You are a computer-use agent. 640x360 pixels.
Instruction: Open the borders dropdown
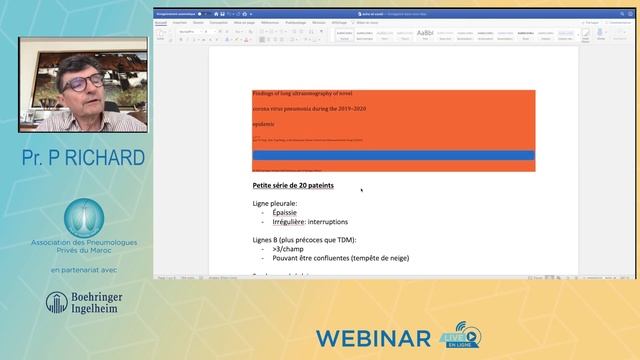coord(316,40)
